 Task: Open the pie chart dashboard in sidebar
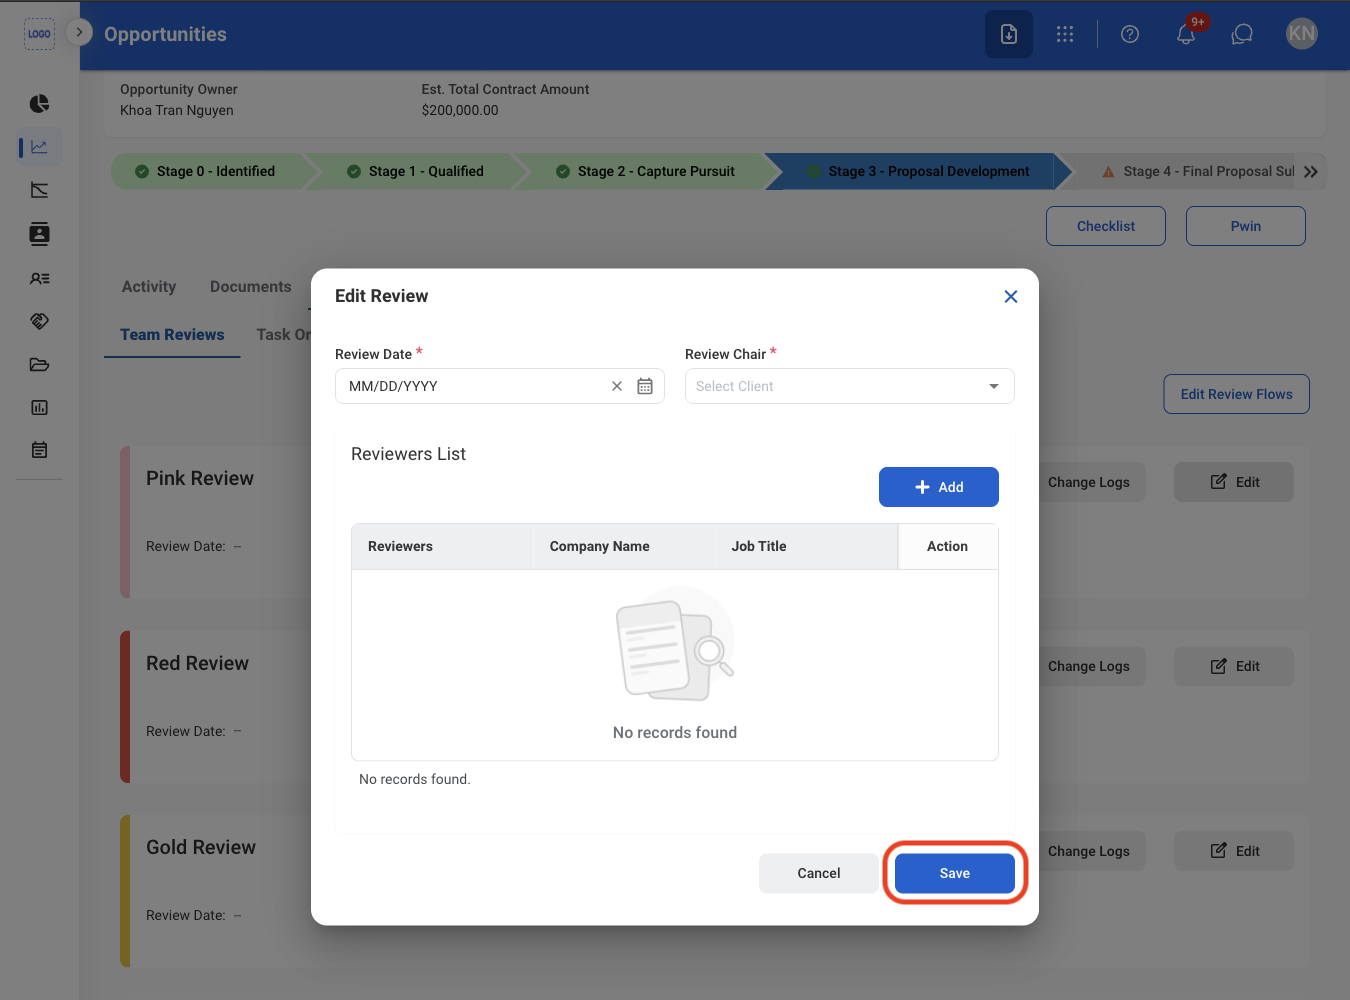tap(40, 104)
